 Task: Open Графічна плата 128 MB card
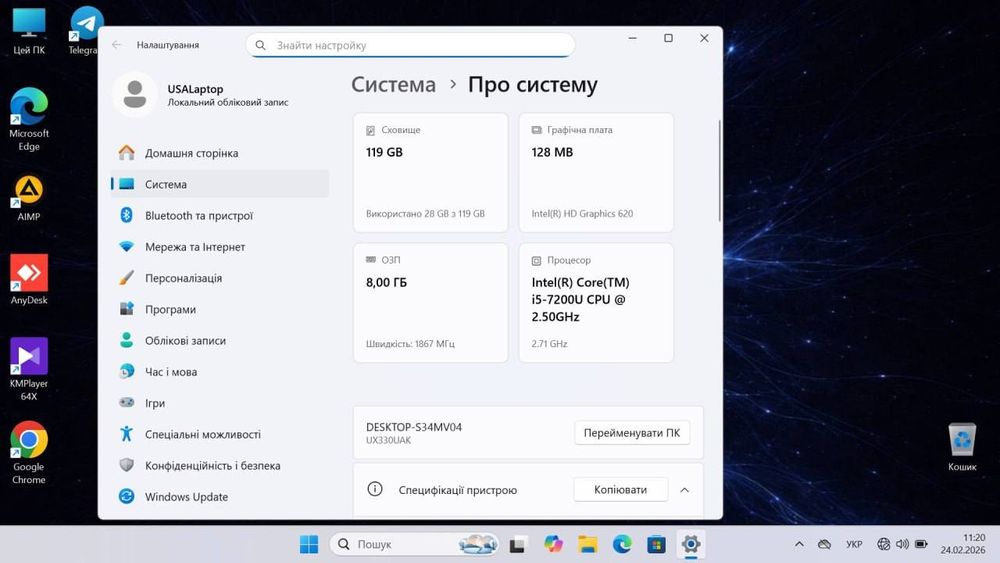pyautogui.click(x=596, y=173)
